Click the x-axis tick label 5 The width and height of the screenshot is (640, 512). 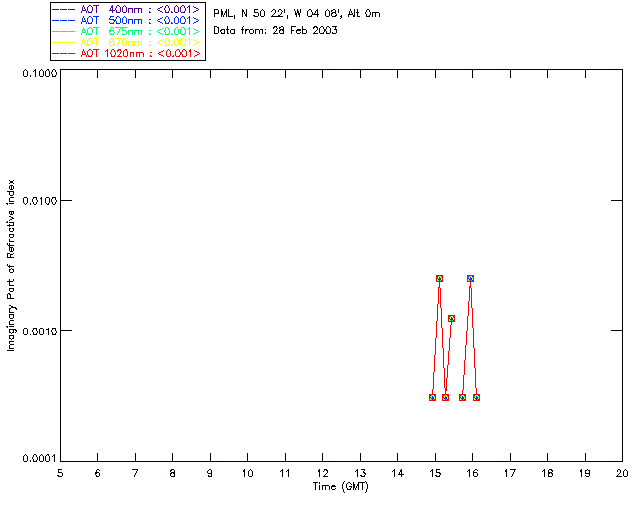coord(60,473)
